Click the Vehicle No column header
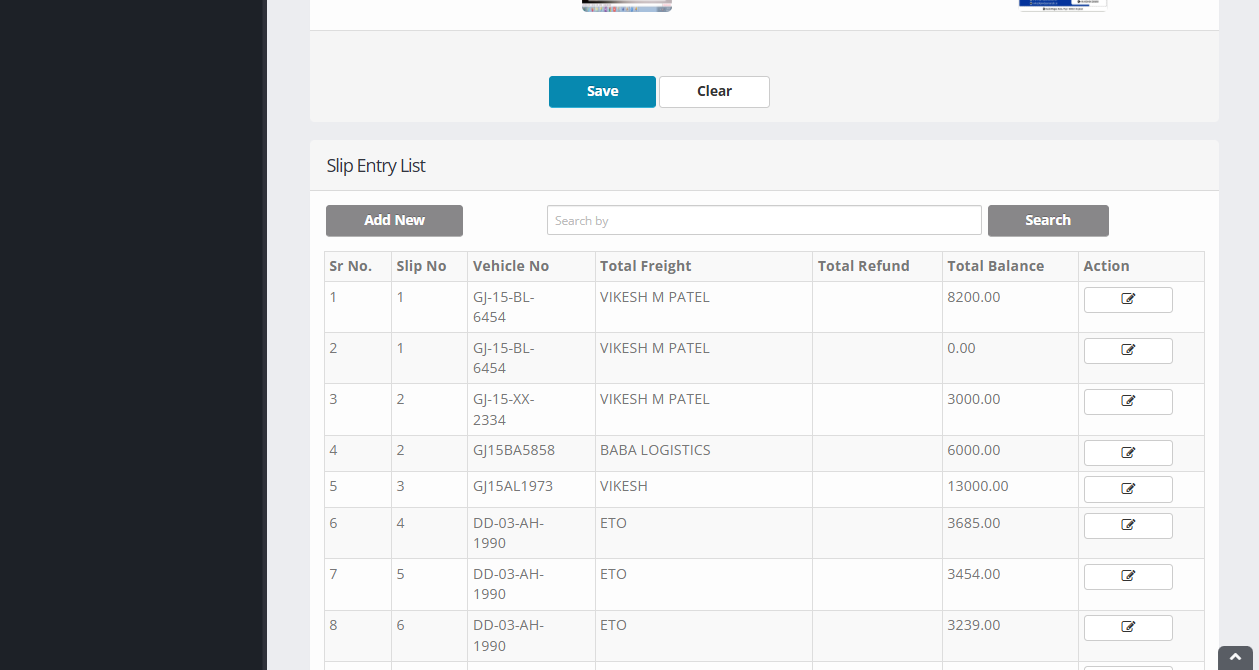The width and height of the screenshot is (1259, 670). pos(511,266)
